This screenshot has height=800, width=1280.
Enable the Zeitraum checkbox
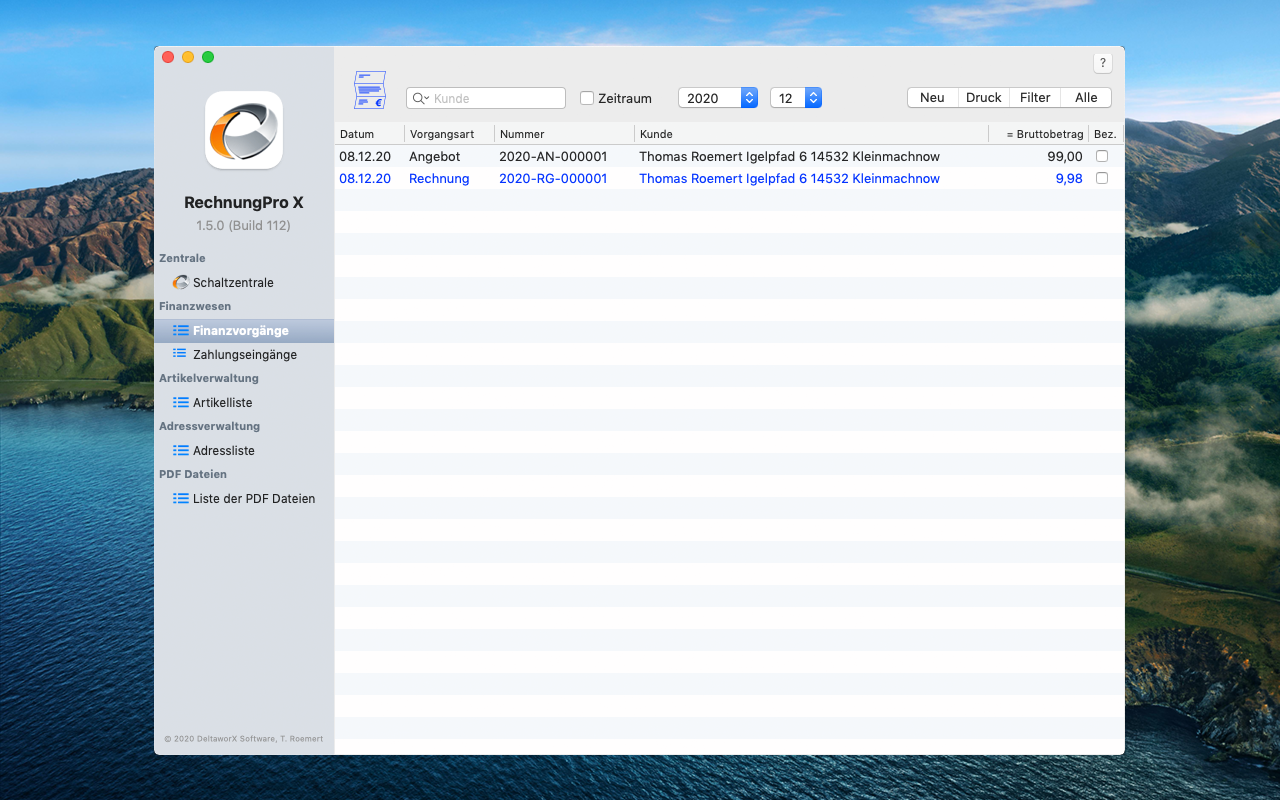(x=587, y=98)
